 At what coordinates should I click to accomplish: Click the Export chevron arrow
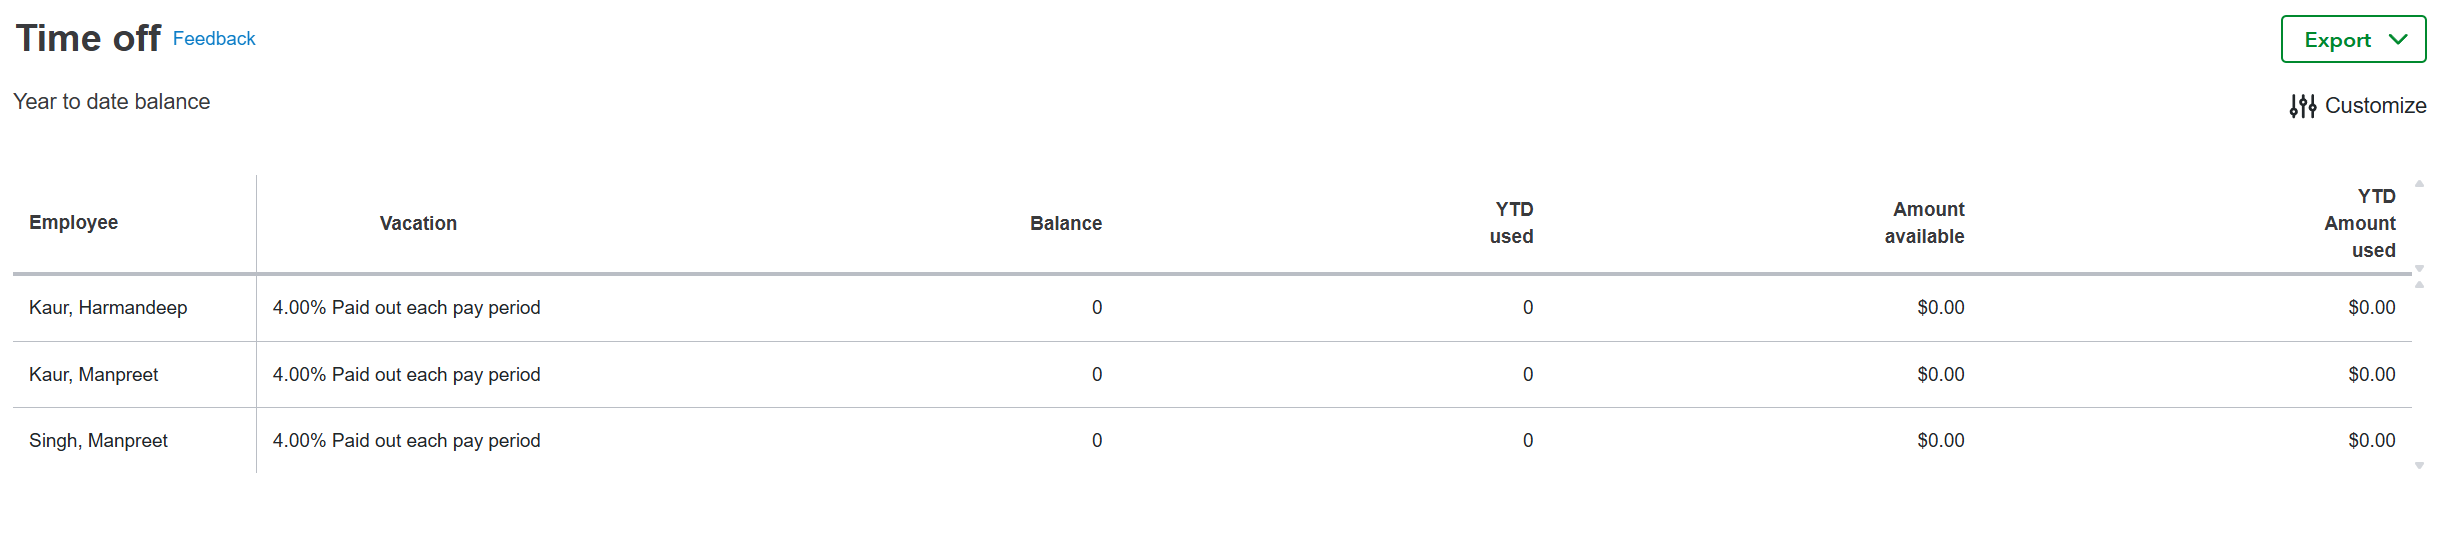pyautogui.click(x=2397, y=40)
